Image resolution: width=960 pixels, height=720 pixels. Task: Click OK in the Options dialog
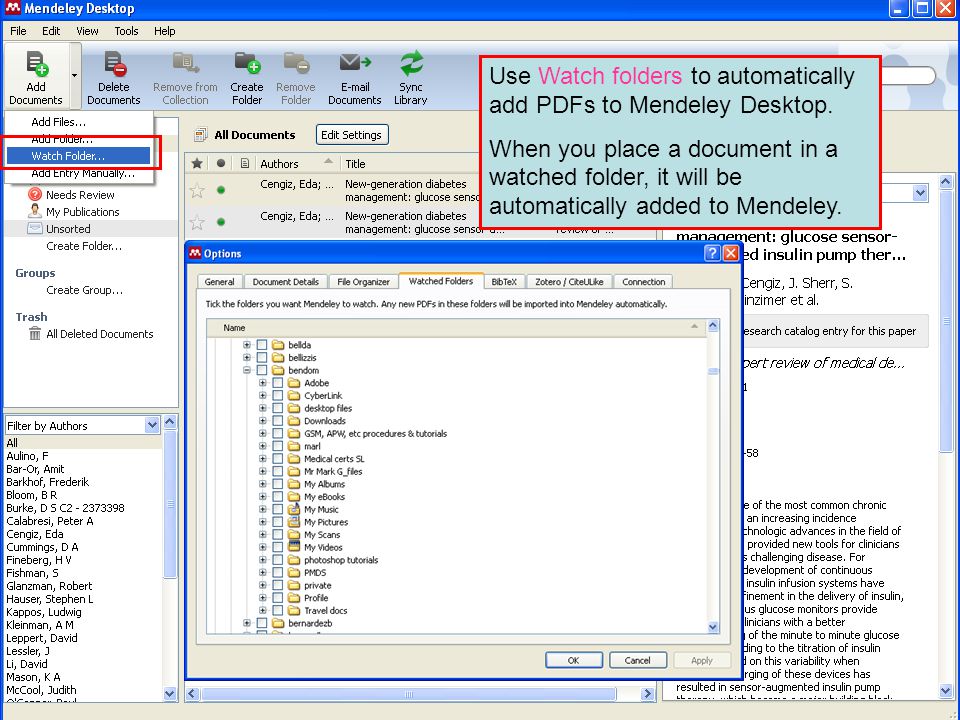(x=573, y=660)
